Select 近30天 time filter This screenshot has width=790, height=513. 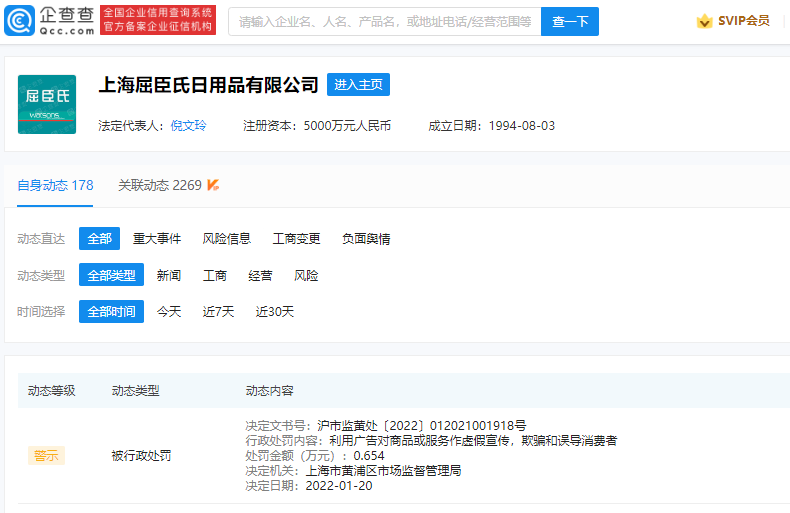(x=275, y=311)
